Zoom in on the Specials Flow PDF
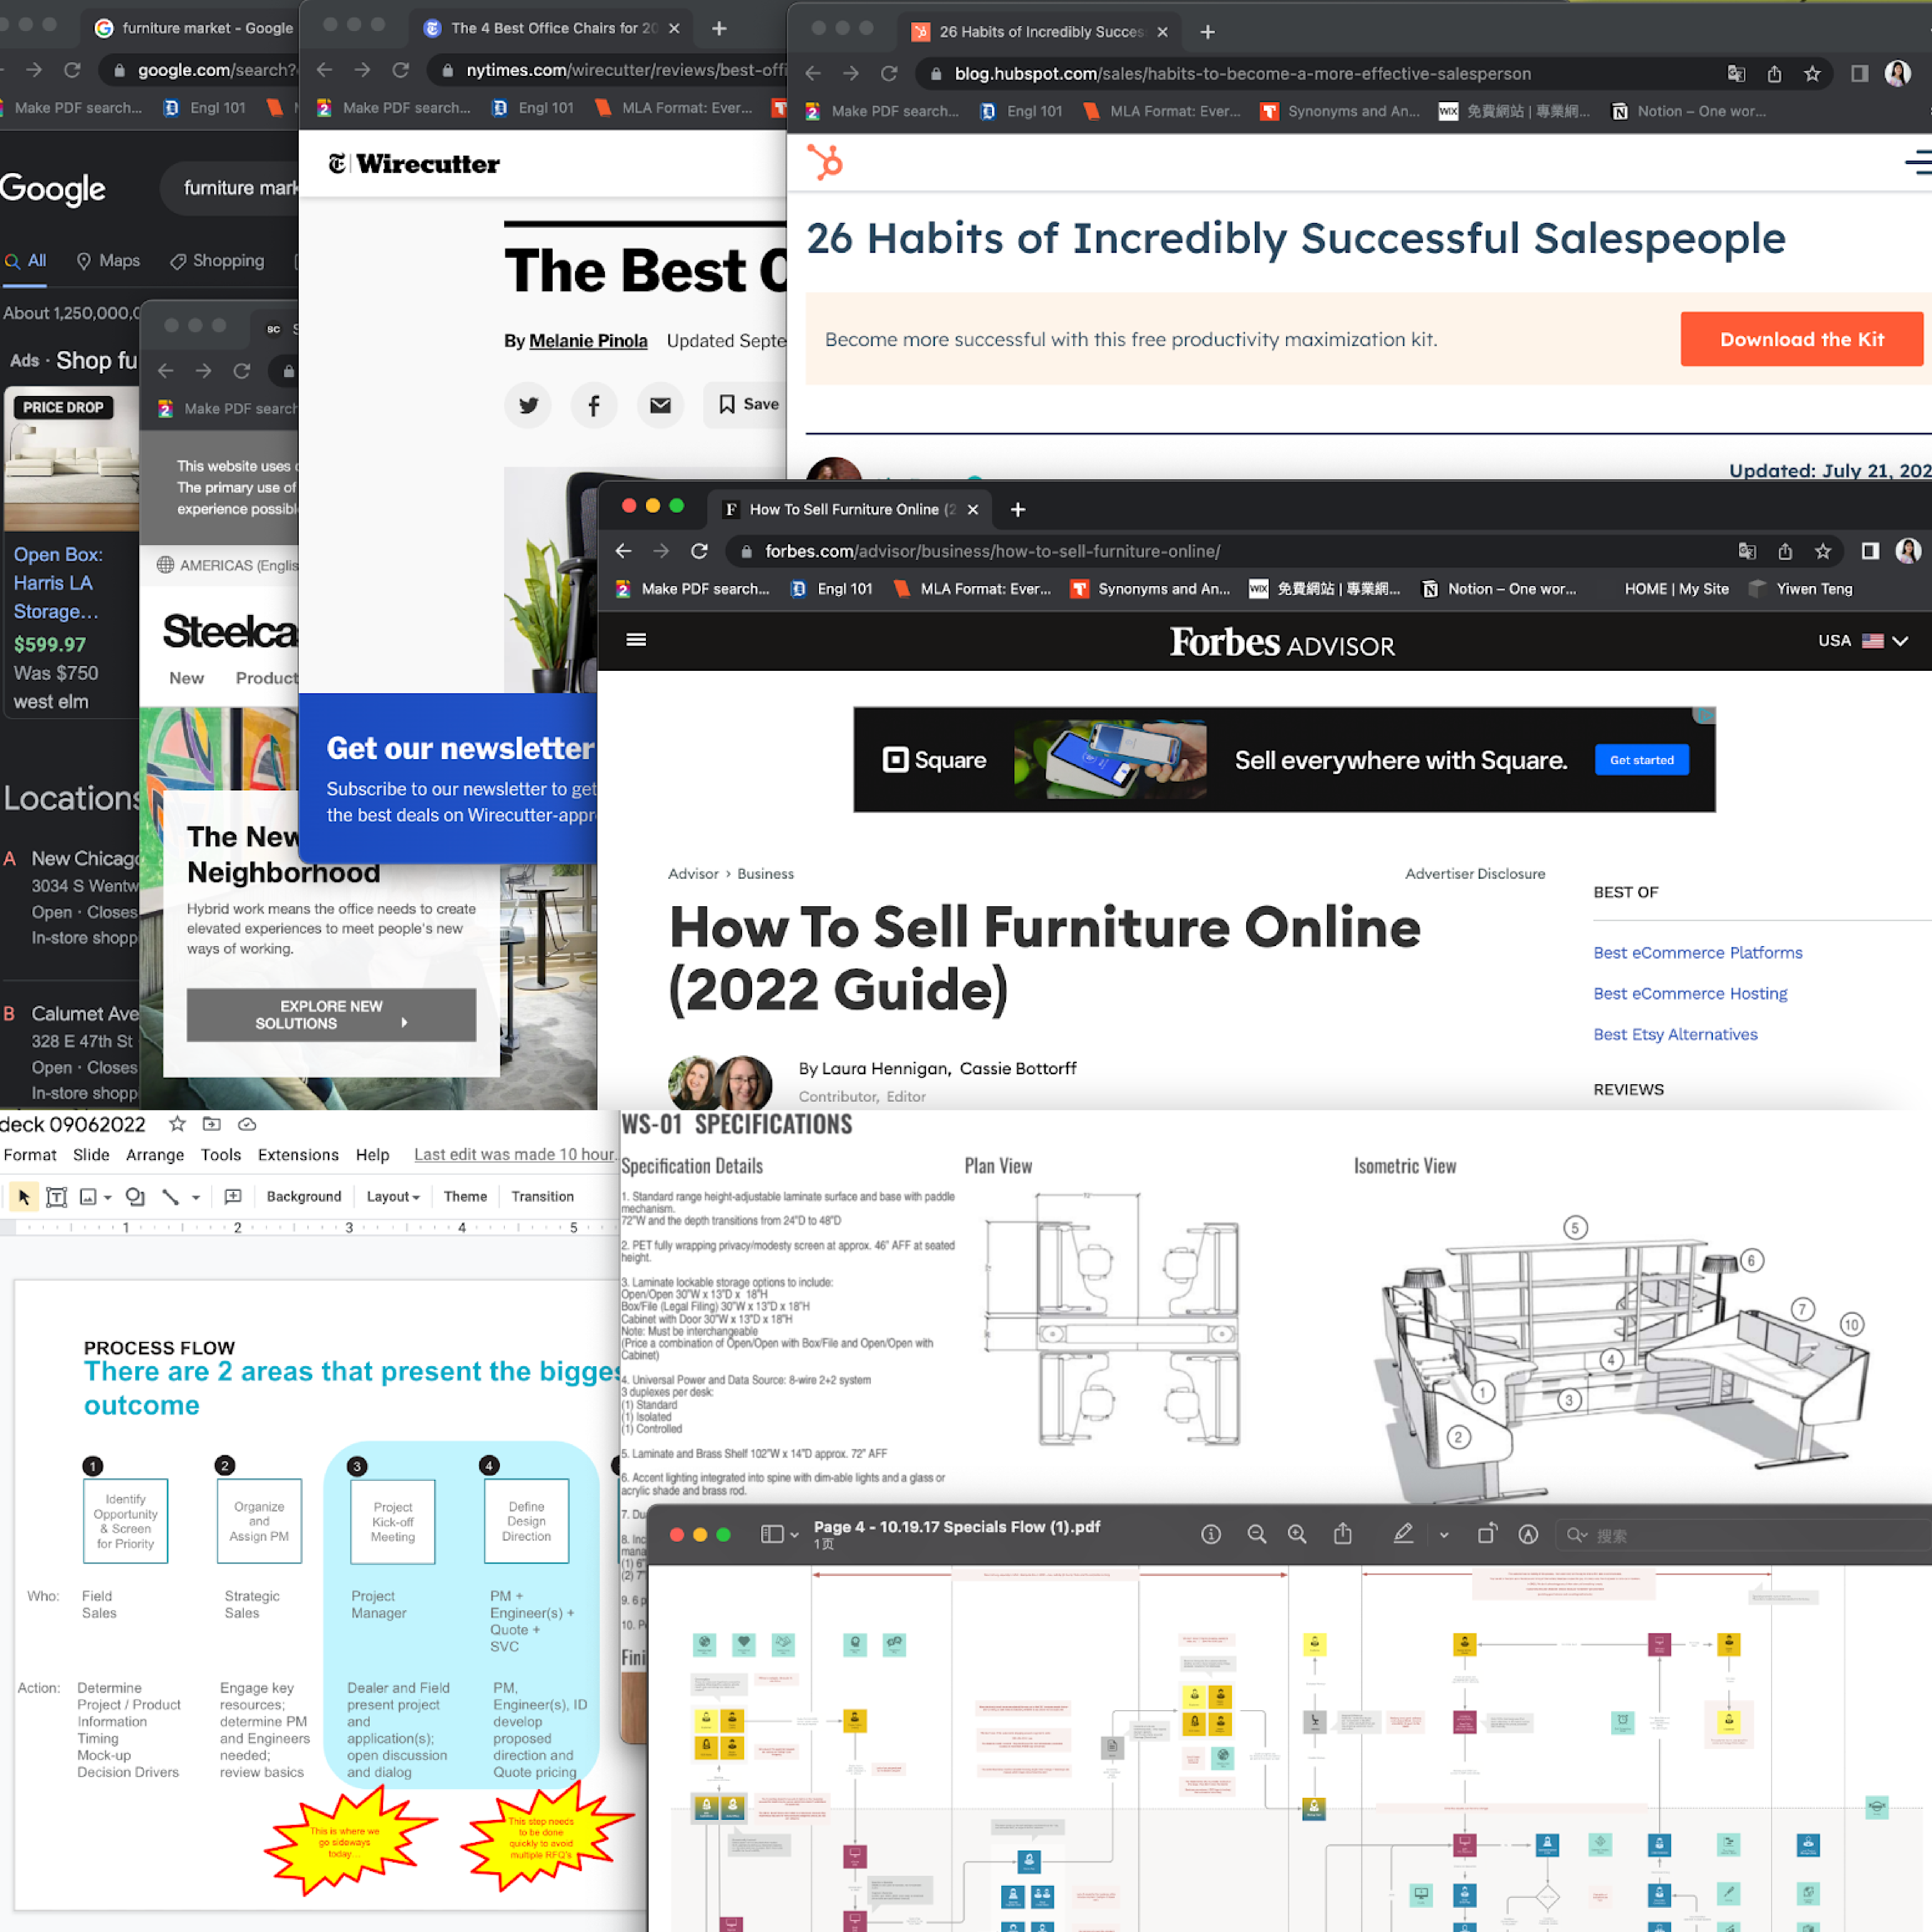Screen dimensions: 1932x1932 click(1297, 1534)
